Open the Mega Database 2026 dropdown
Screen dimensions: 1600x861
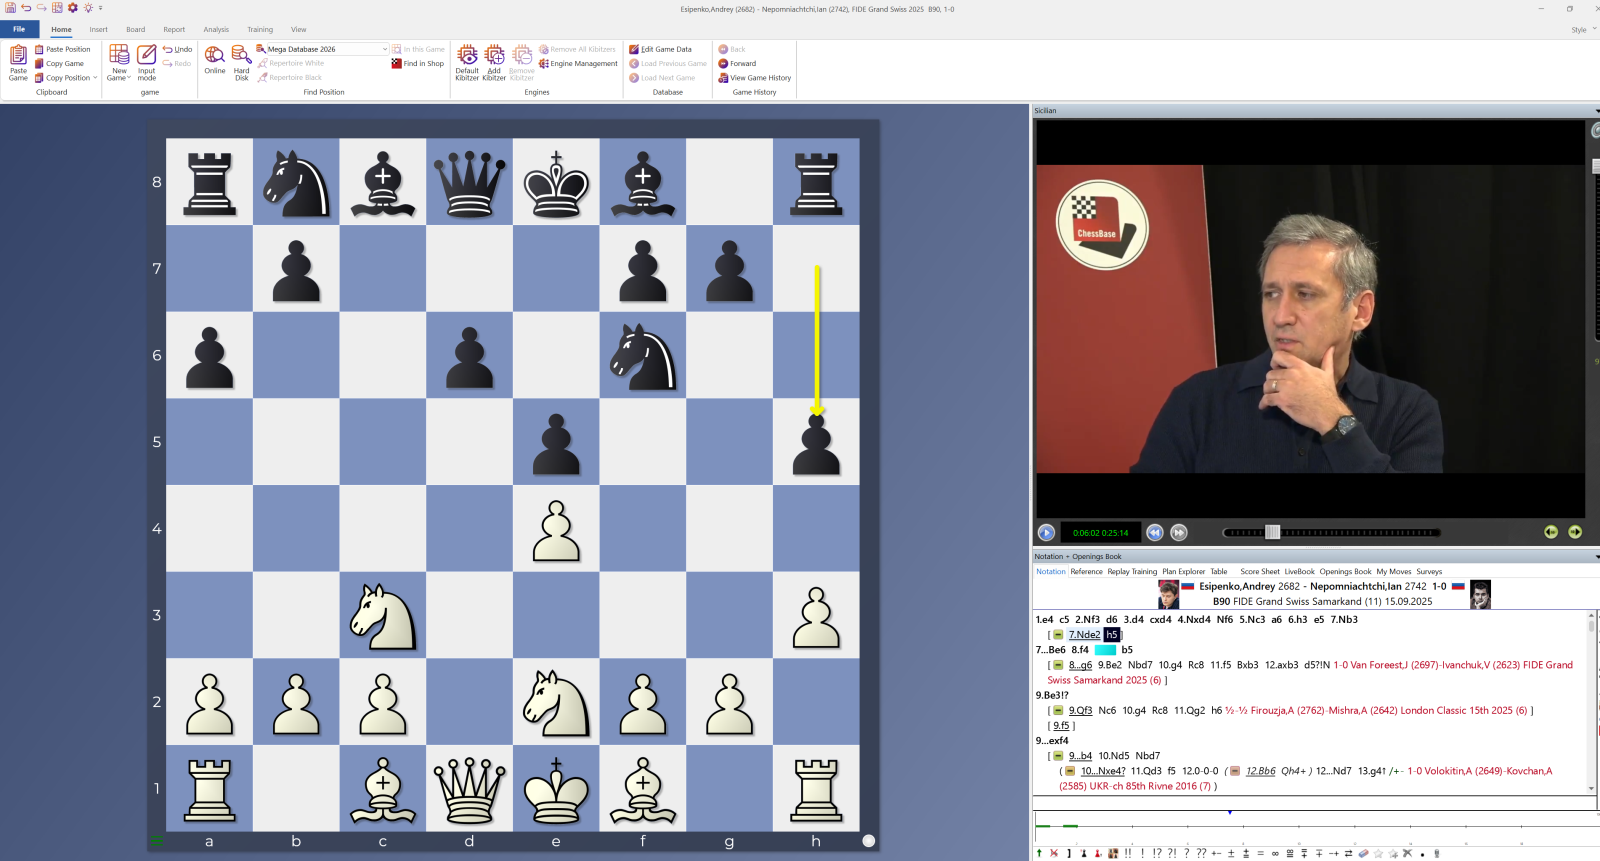coord(385,49)
